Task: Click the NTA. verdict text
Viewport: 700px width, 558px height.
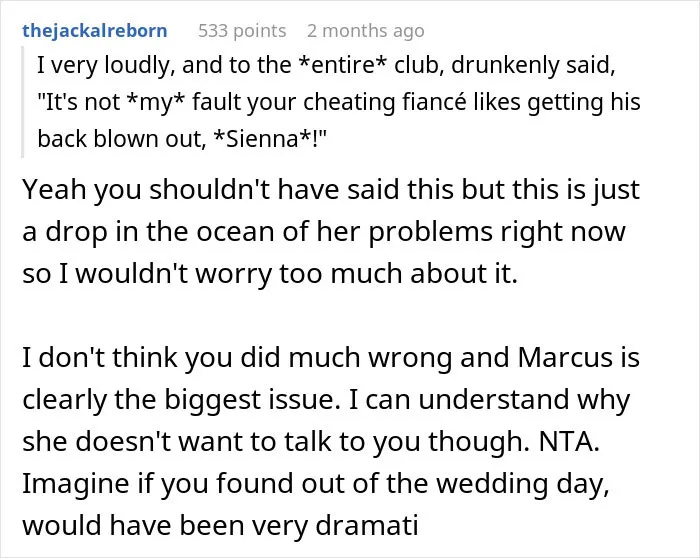Action: click(569, 441)
